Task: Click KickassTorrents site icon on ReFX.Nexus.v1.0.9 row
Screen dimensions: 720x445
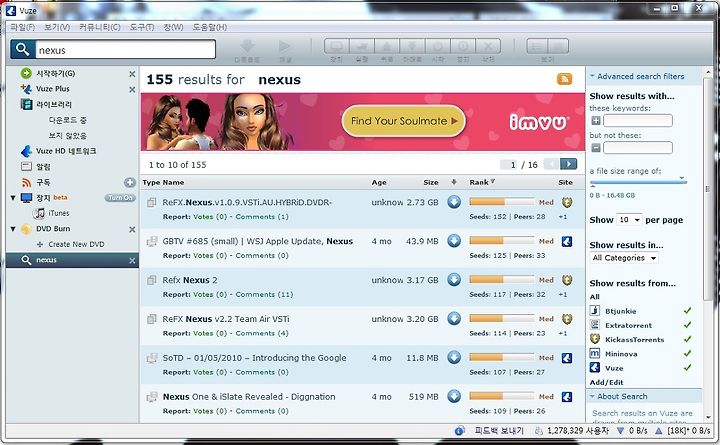Action: tap(567, 202)
